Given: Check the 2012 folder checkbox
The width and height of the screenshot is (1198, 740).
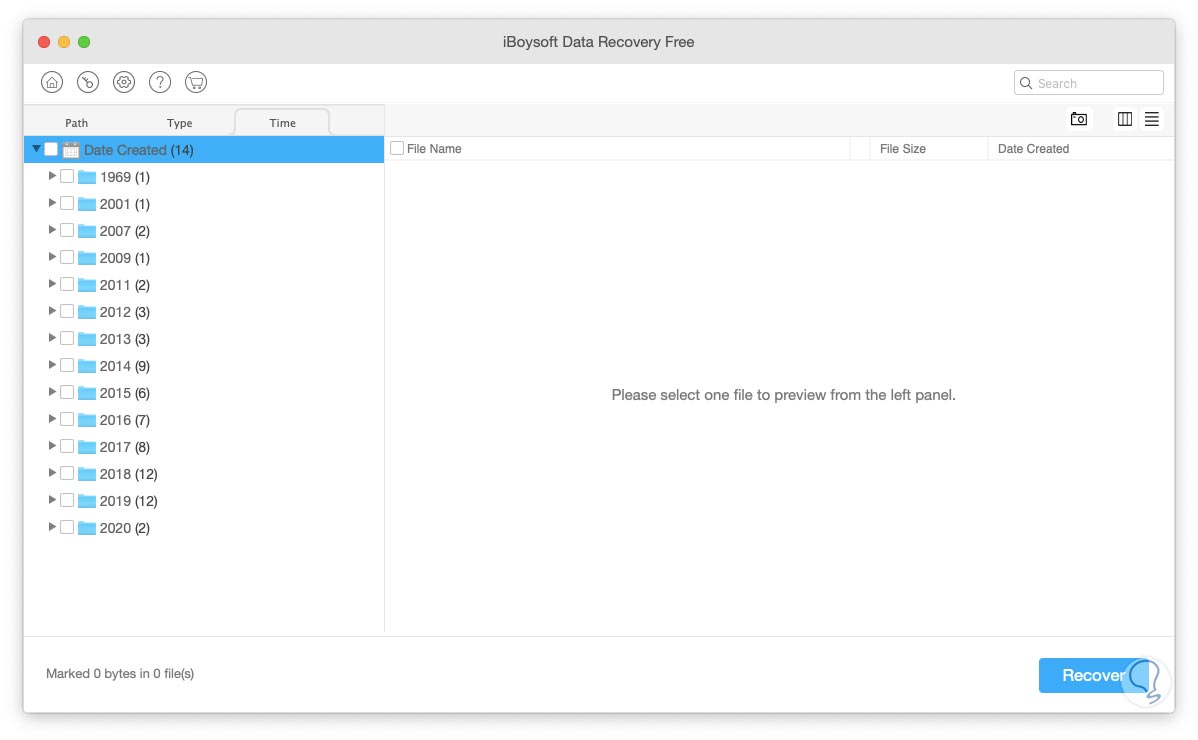Looking at the screenshot, I should [67, 312].
